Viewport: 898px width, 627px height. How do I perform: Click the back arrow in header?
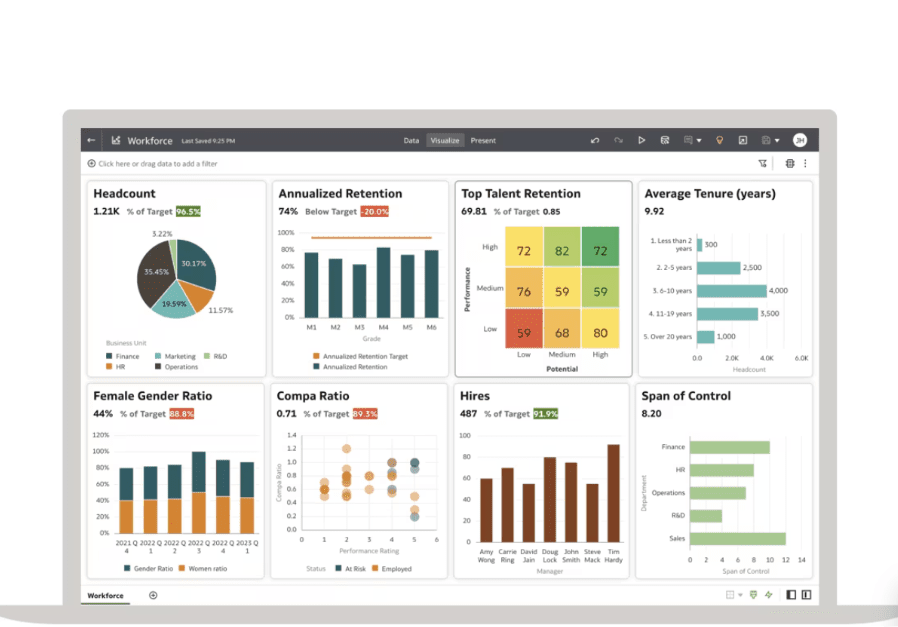point(92,141)
